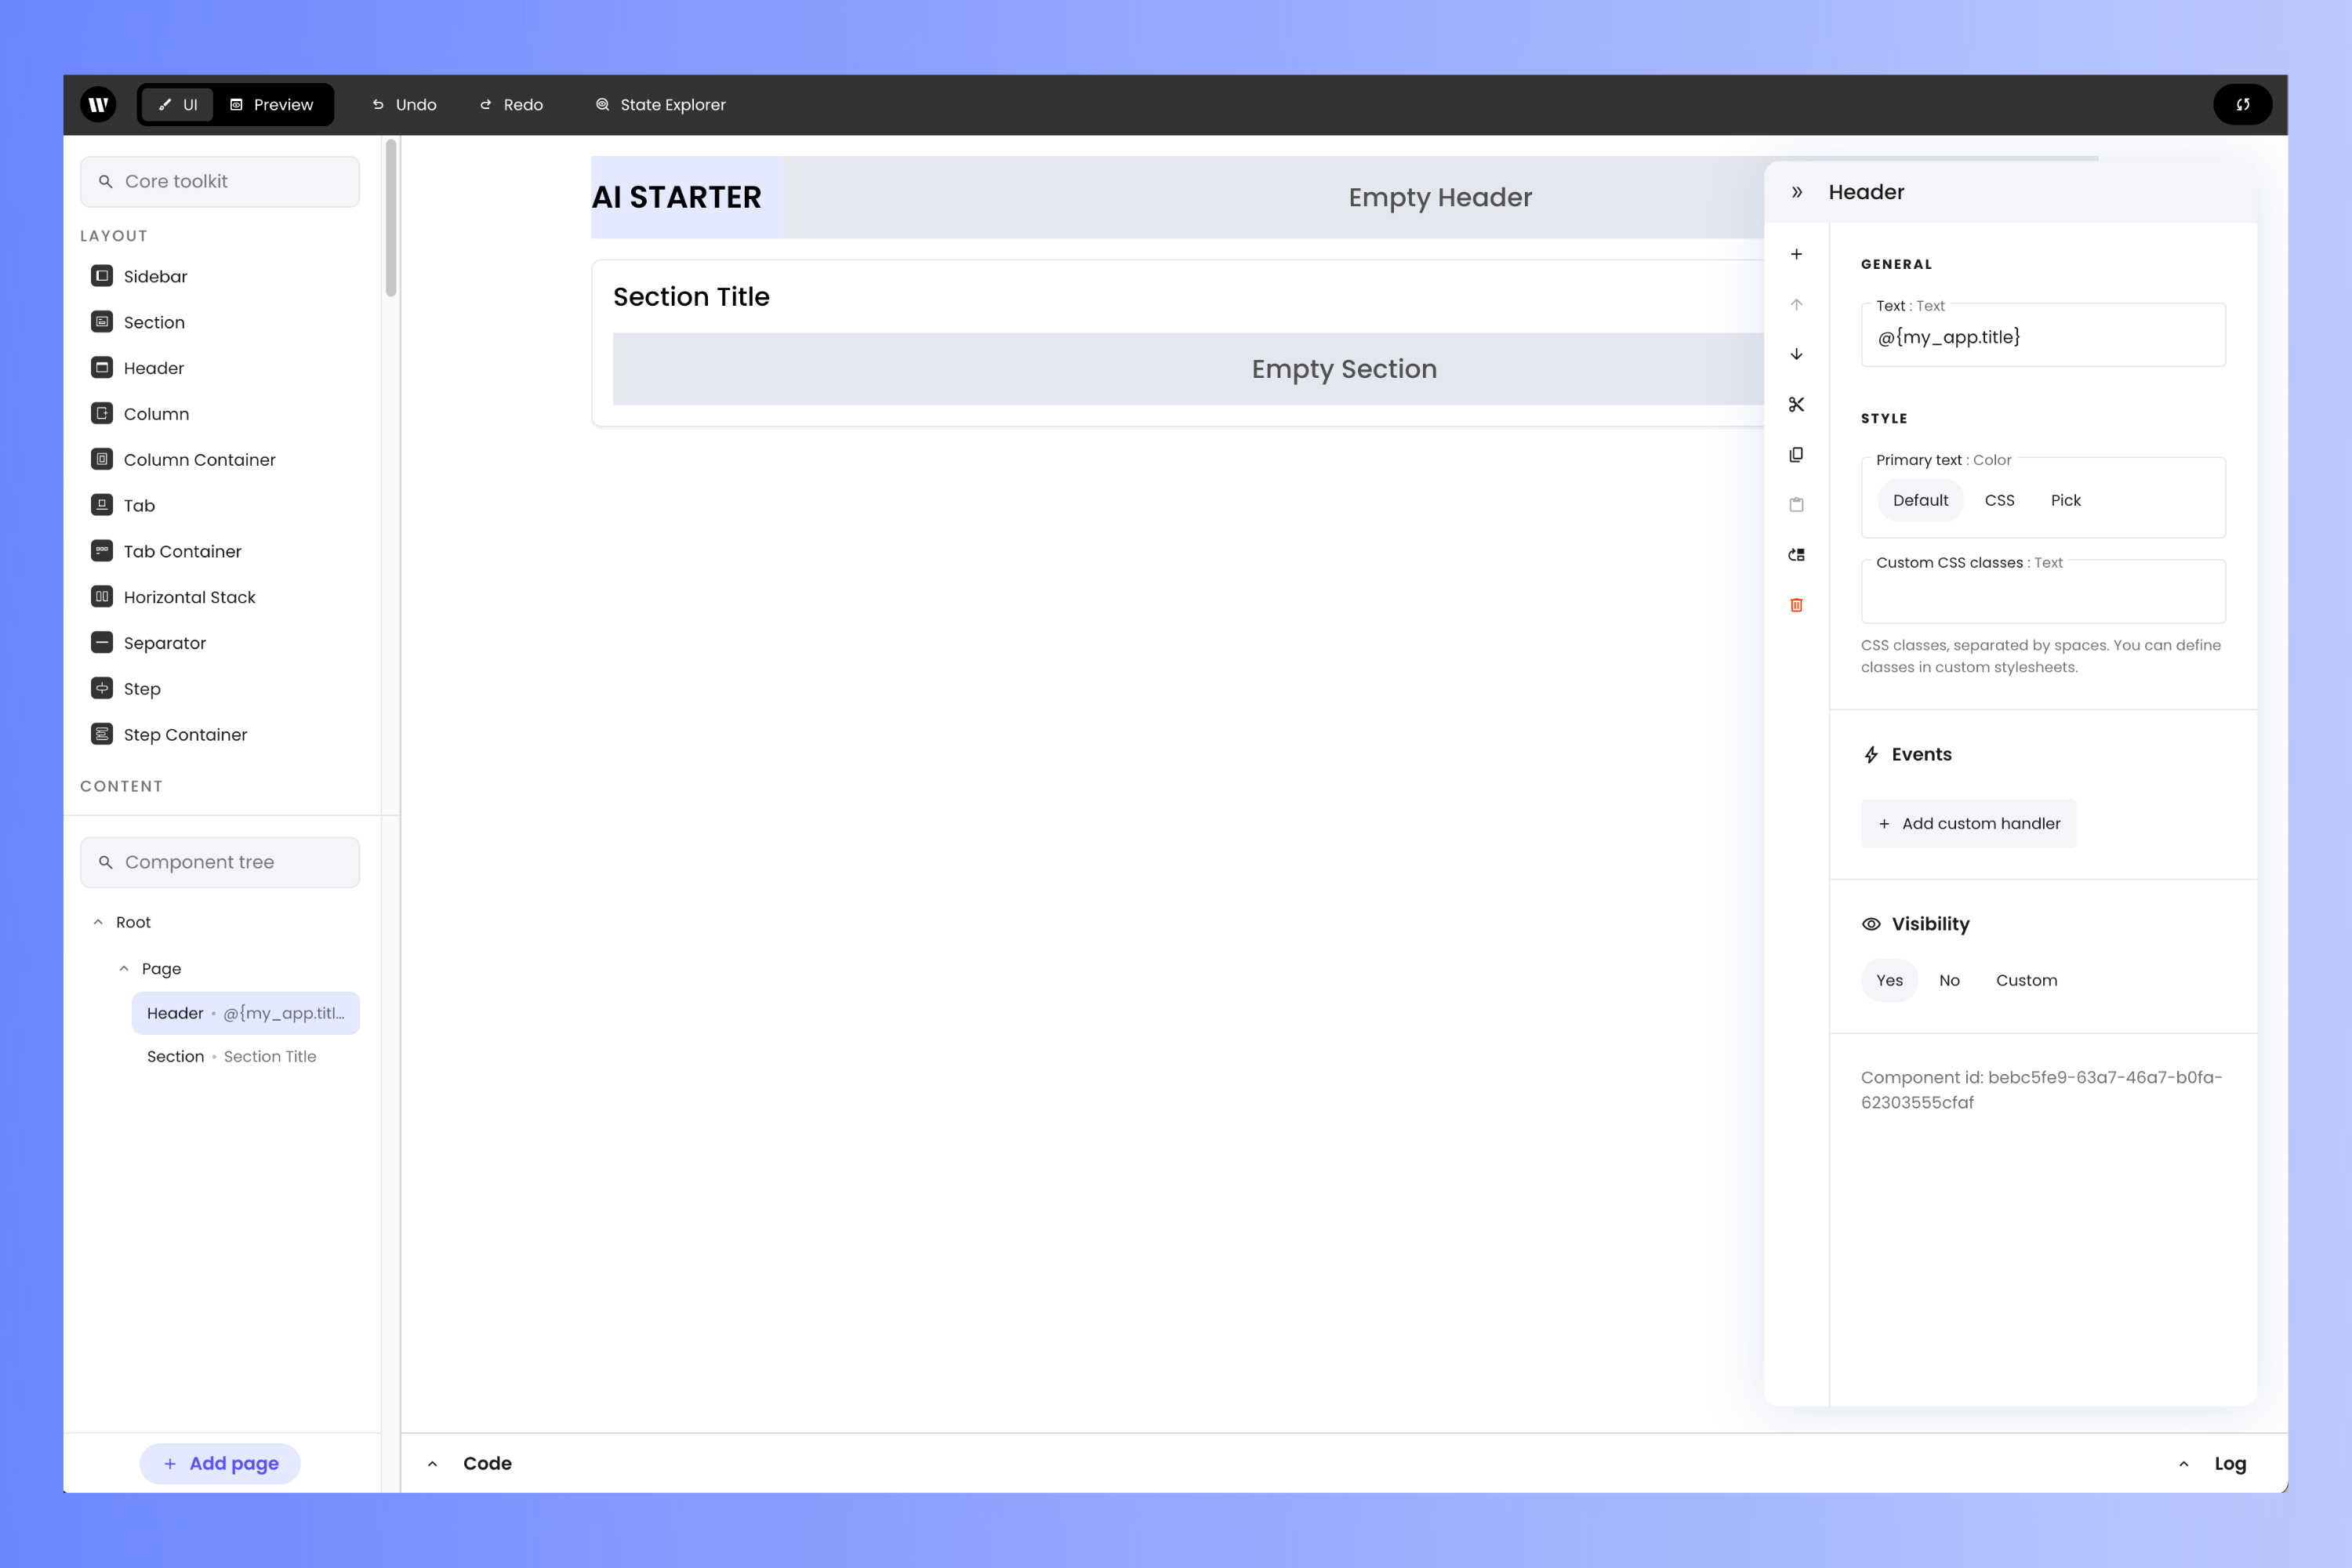Switch to Preview mode
Viewport: 2352px width, 1568px height.
point(272,104)
